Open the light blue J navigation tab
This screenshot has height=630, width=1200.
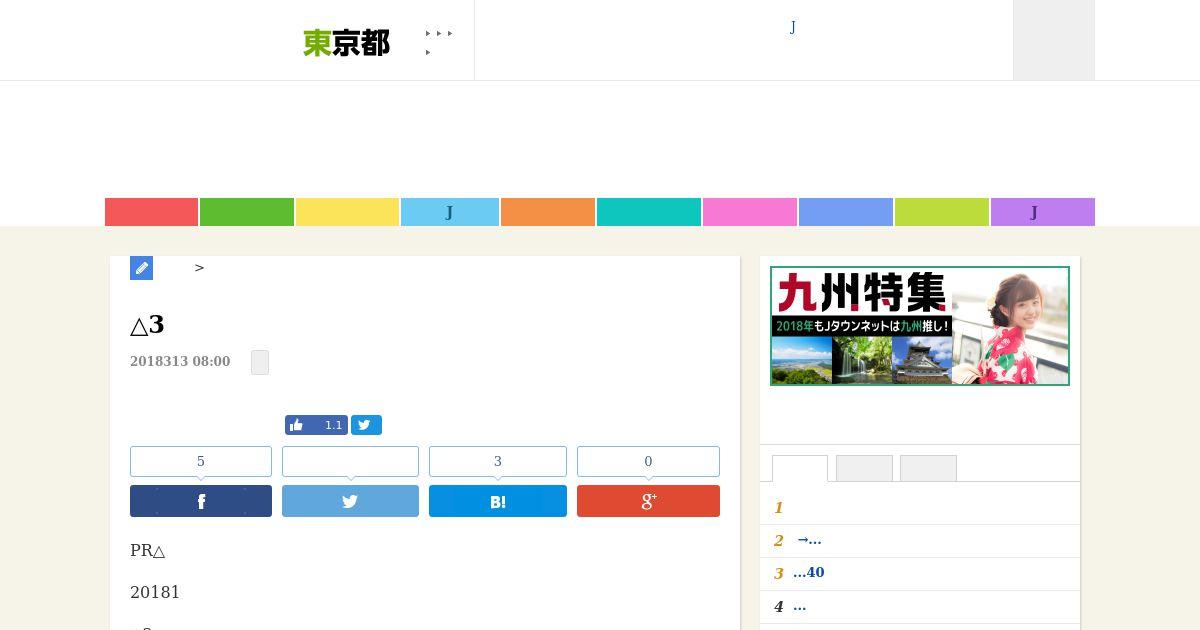click(x=450, y=212)
